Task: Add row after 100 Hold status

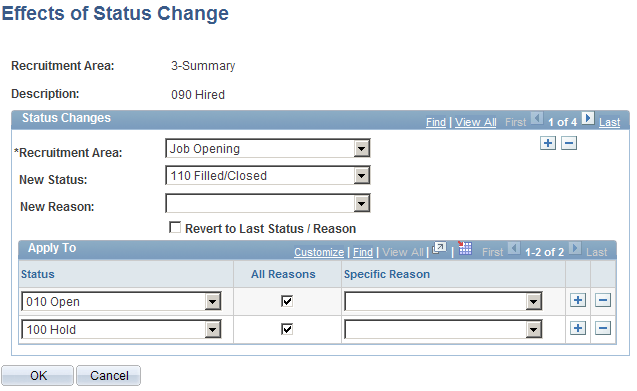Action: [578, 328]
